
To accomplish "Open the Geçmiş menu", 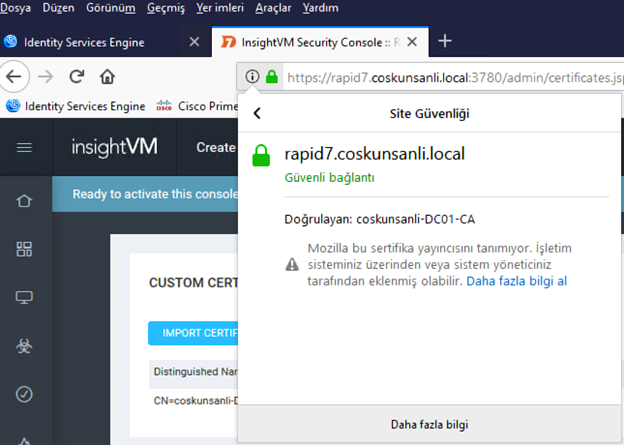I will [x=166, y=8].
